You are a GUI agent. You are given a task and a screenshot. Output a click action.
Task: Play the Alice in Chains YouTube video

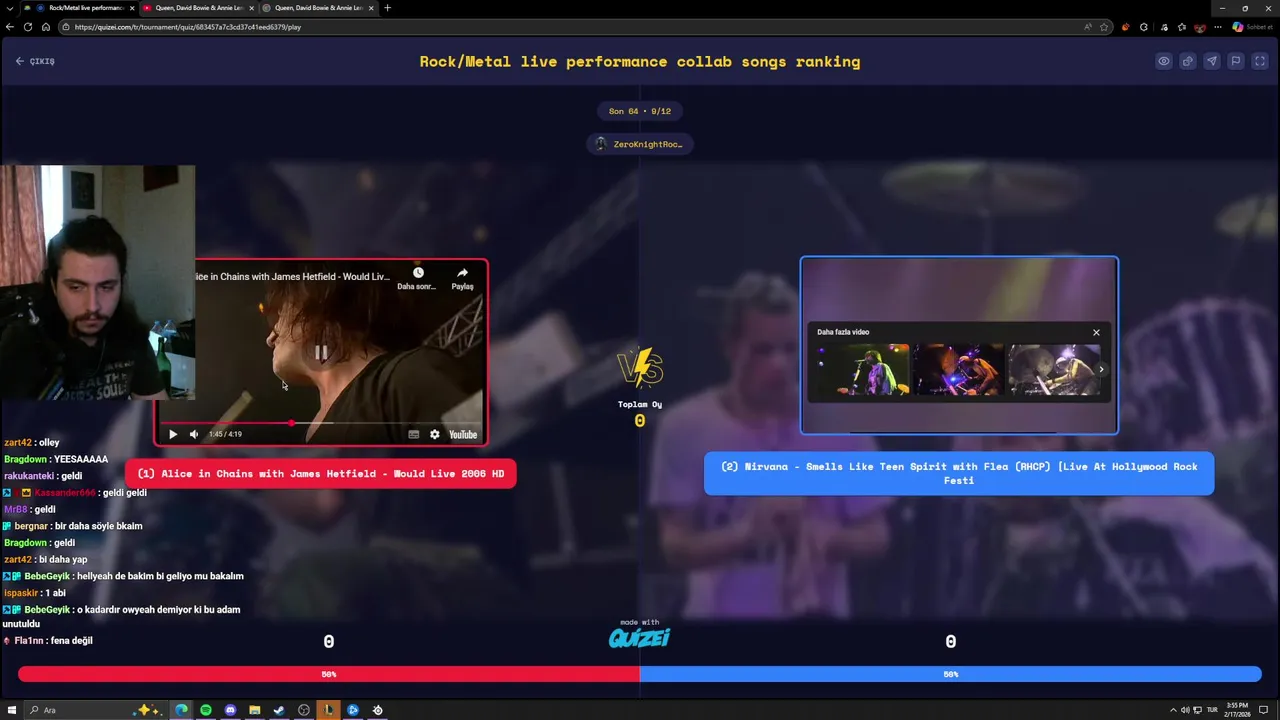pos(173,434)
